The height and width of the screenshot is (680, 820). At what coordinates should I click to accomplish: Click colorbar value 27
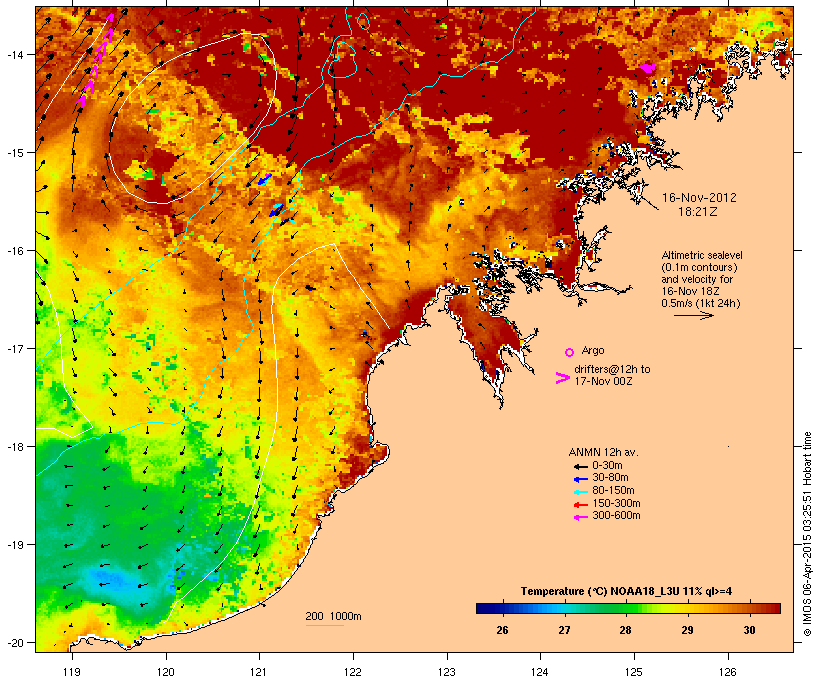point(564,630)
